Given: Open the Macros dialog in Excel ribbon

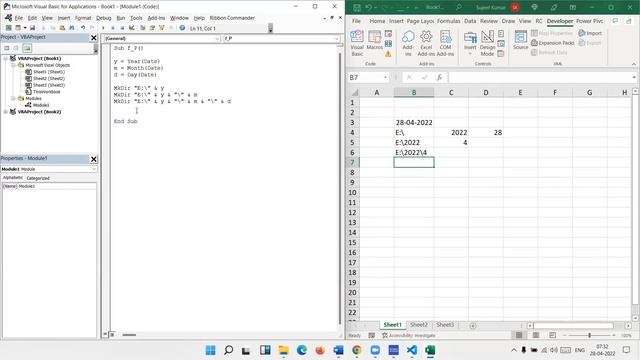Looking at the screenshot, I should click(x=374, y=41).
